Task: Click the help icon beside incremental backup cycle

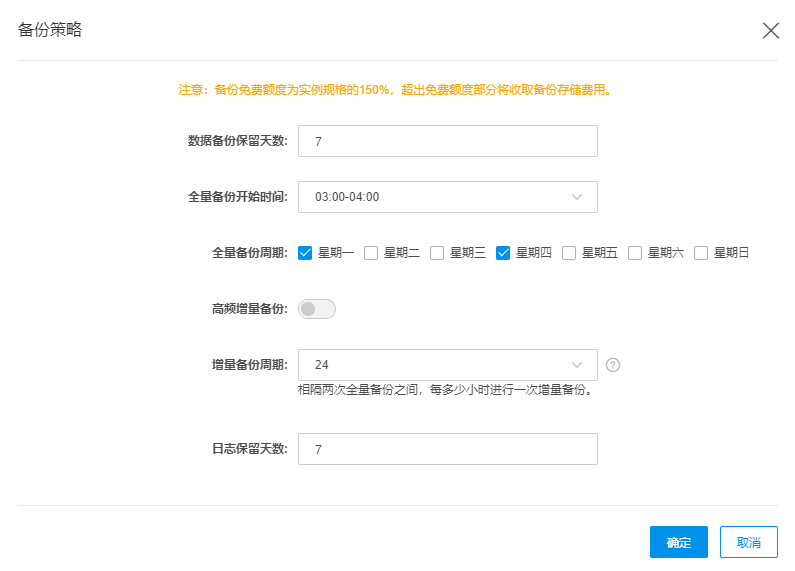Action: 613,365
